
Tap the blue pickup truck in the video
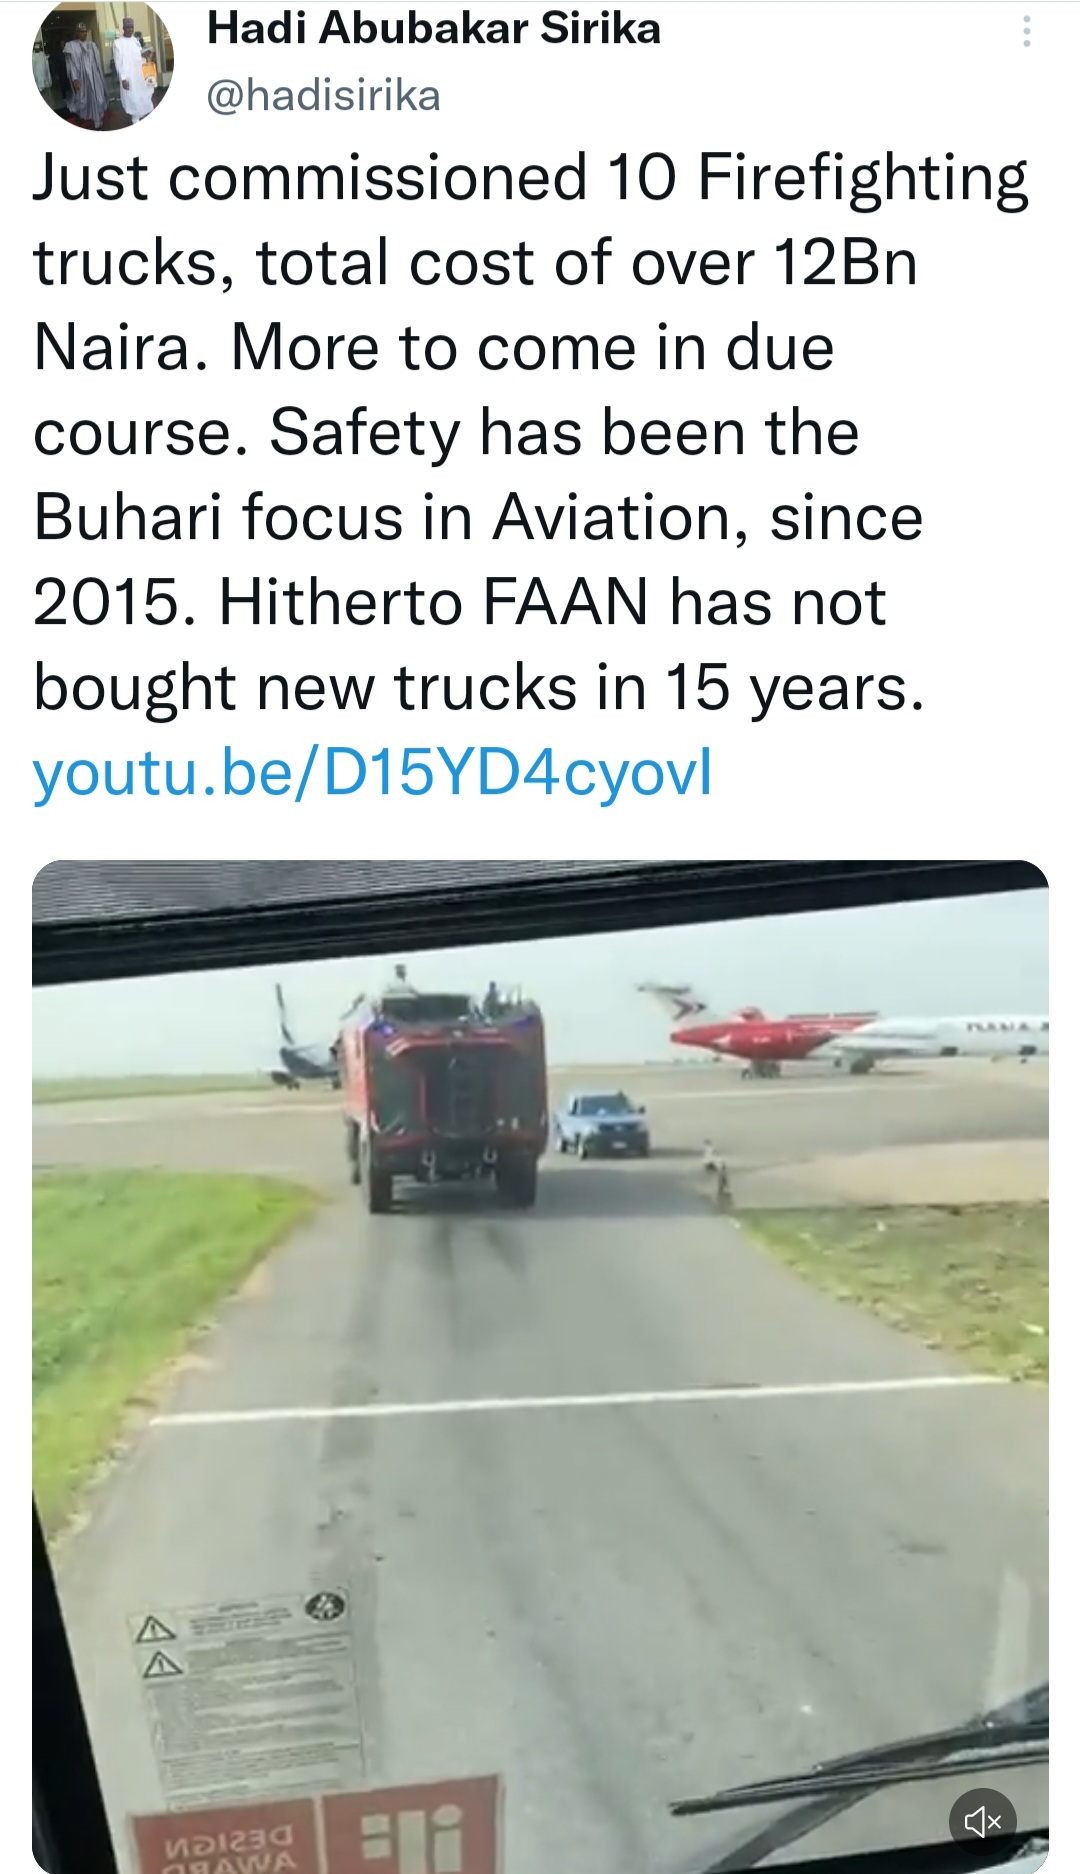tap(601, 1123)
